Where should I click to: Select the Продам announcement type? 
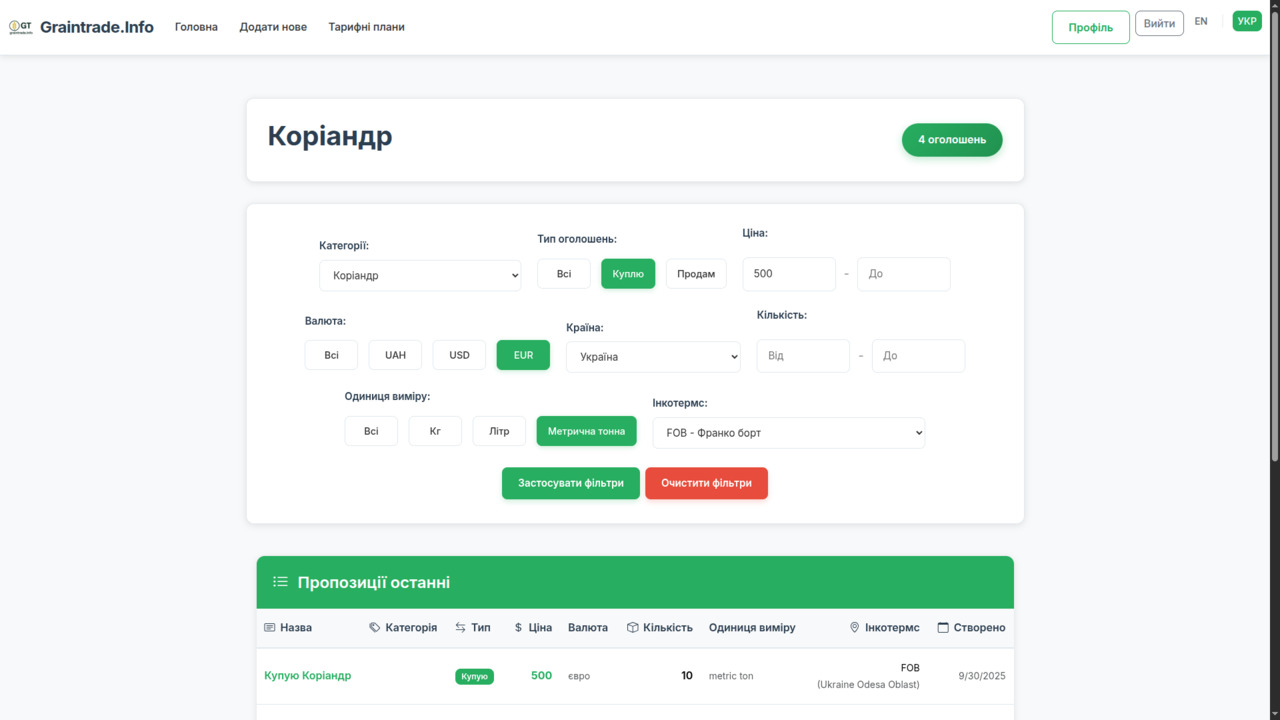tap(696, 273)
